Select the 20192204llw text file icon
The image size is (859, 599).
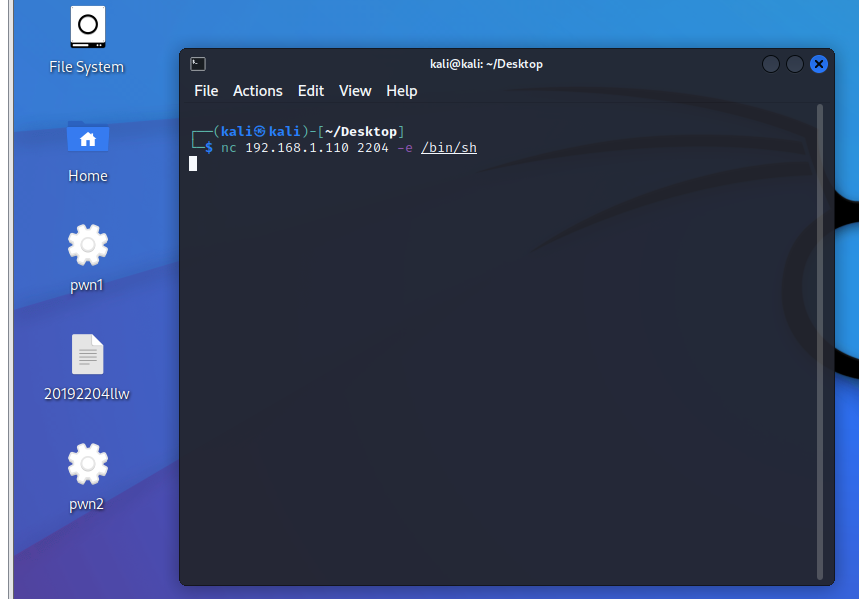pos(88,354)
